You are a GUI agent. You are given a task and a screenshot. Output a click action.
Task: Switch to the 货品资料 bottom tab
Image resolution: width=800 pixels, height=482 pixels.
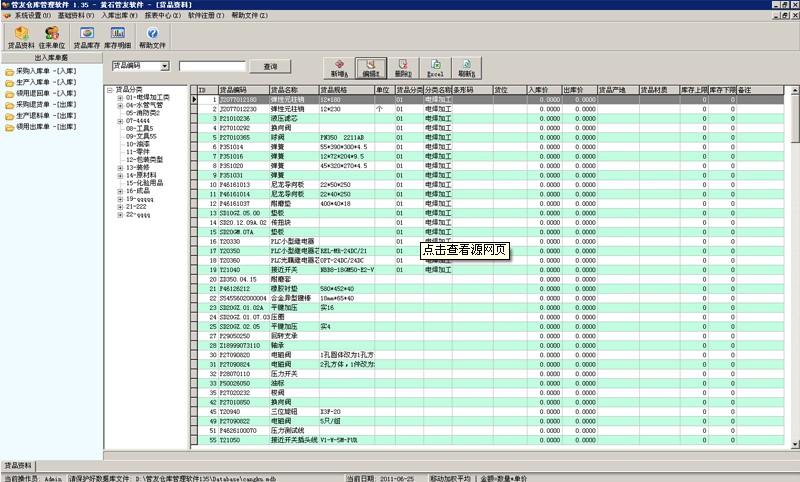pos(18,465)
